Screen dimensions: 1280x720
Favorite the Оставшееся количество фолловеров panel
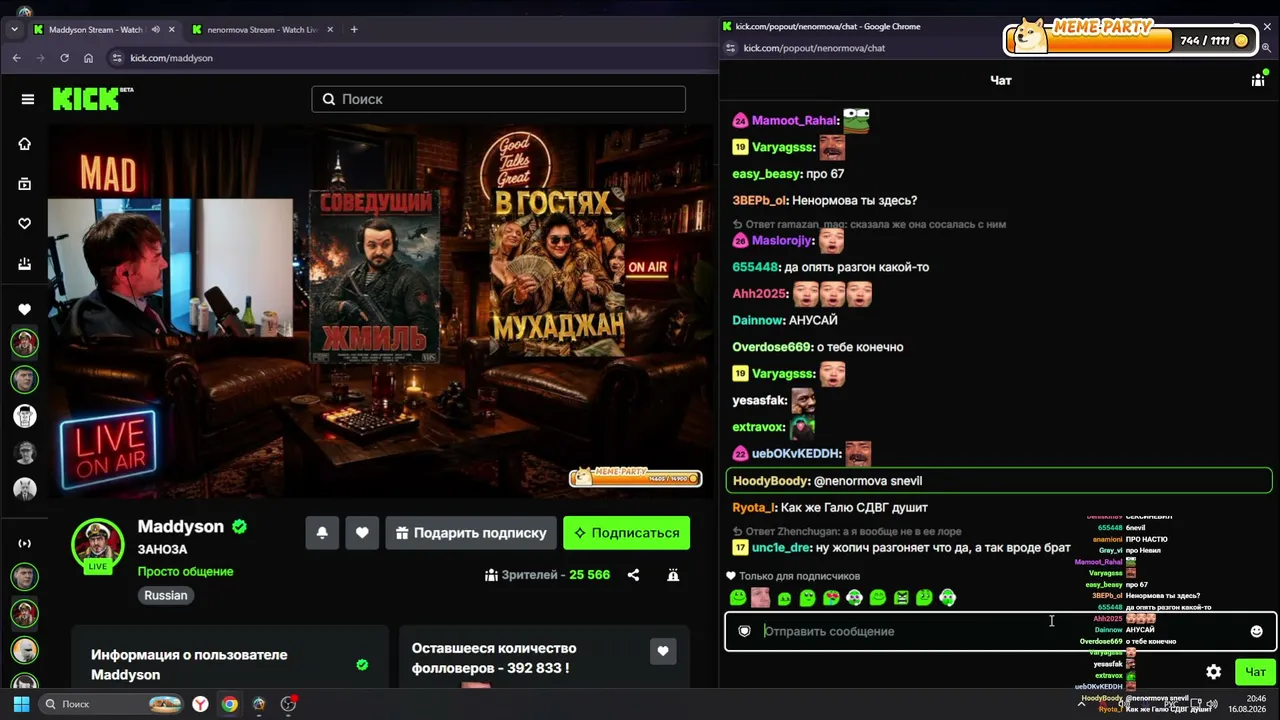pyautogui.click(x=662, y=652)
